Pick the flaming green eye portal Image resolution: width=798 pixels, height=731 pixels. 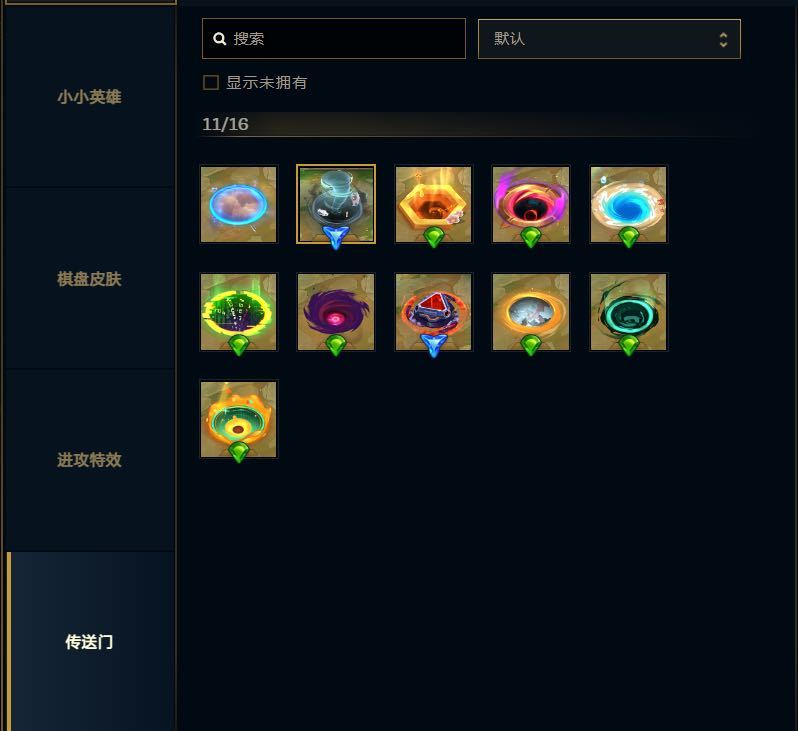pos(239,419)
